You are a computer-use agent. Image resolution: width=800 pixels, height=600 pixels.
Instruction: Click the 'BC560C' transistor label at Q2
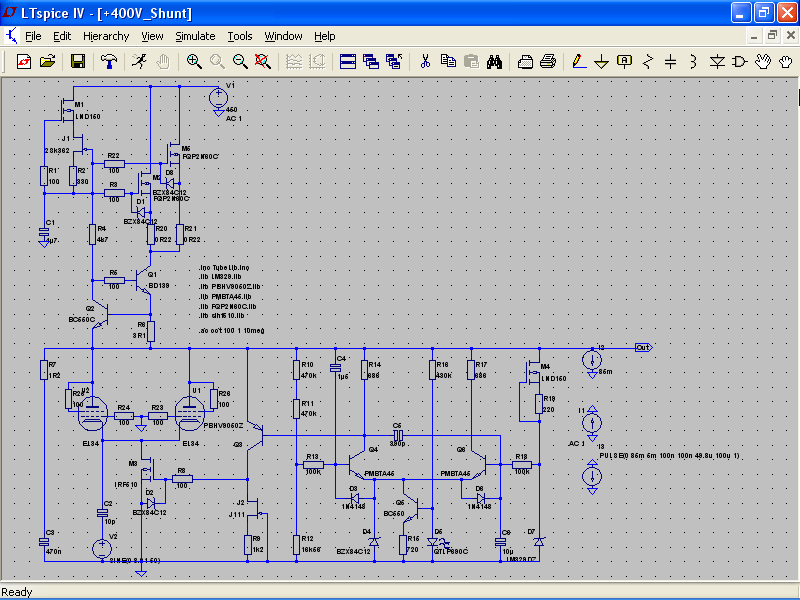(x=82, y=319)
